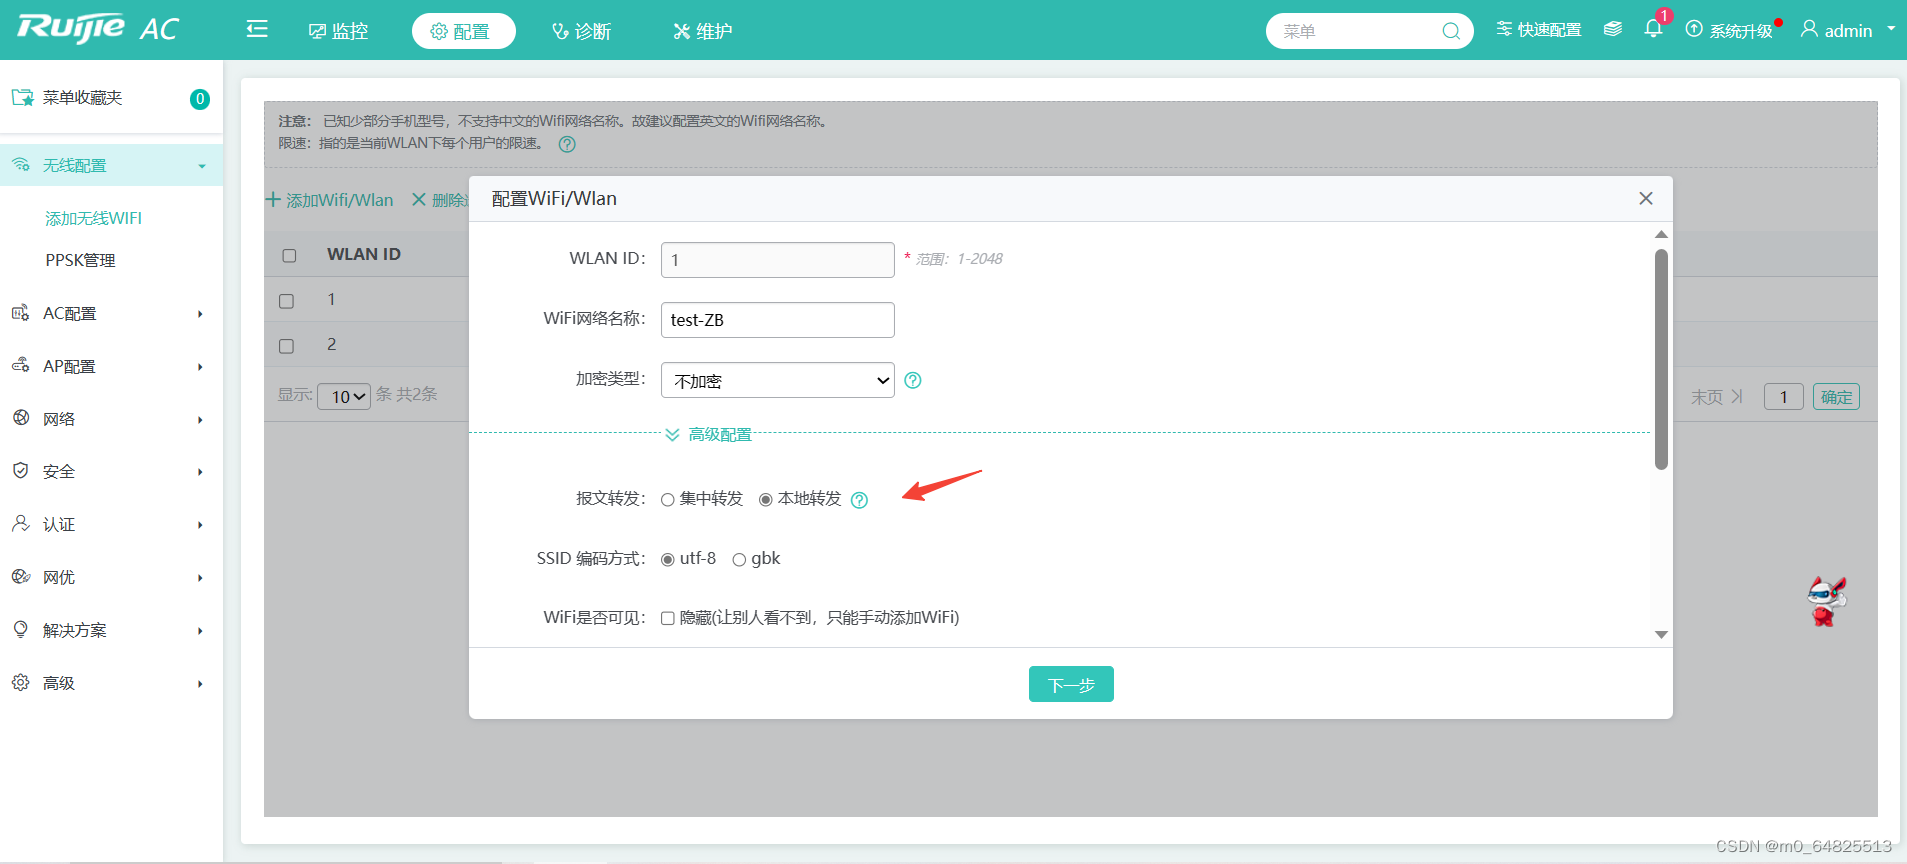Check the row 1 WLAN checkbox
1907x864 pixels.
pyautogui.click(x=286, y=301)
